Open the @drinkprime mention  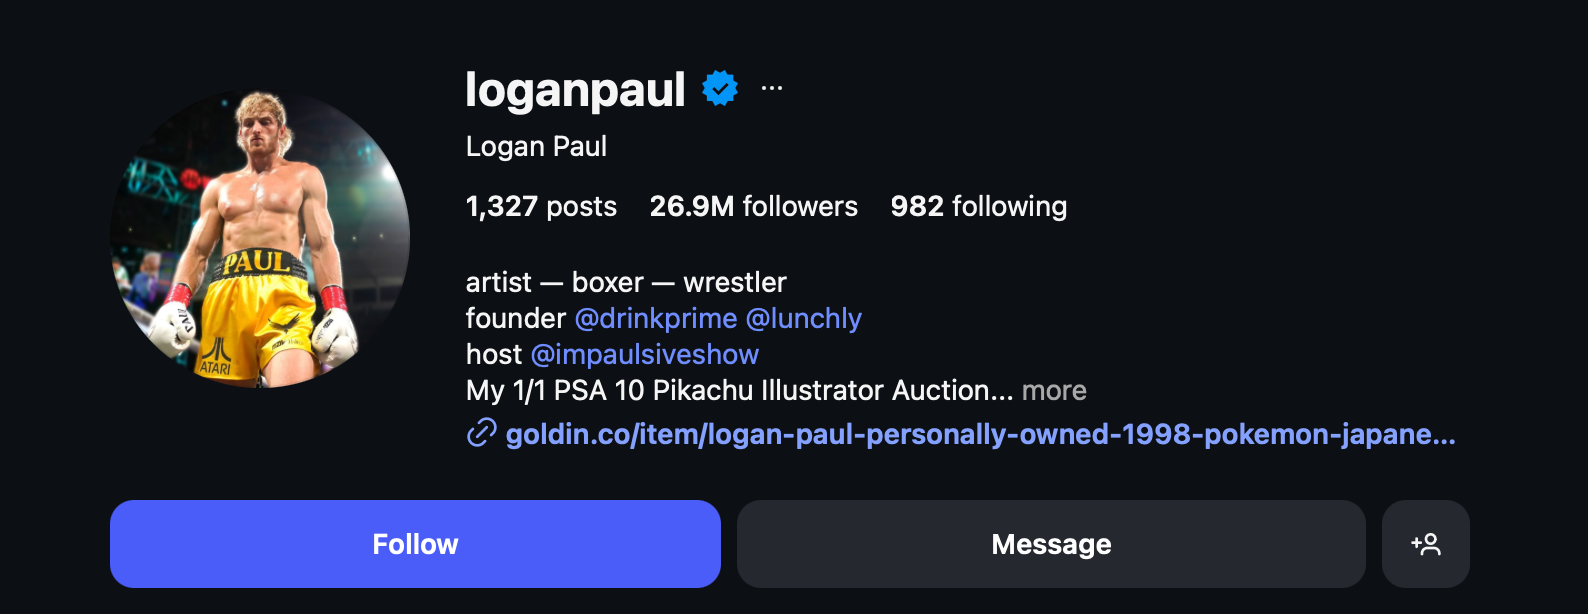tap(656, 318)
